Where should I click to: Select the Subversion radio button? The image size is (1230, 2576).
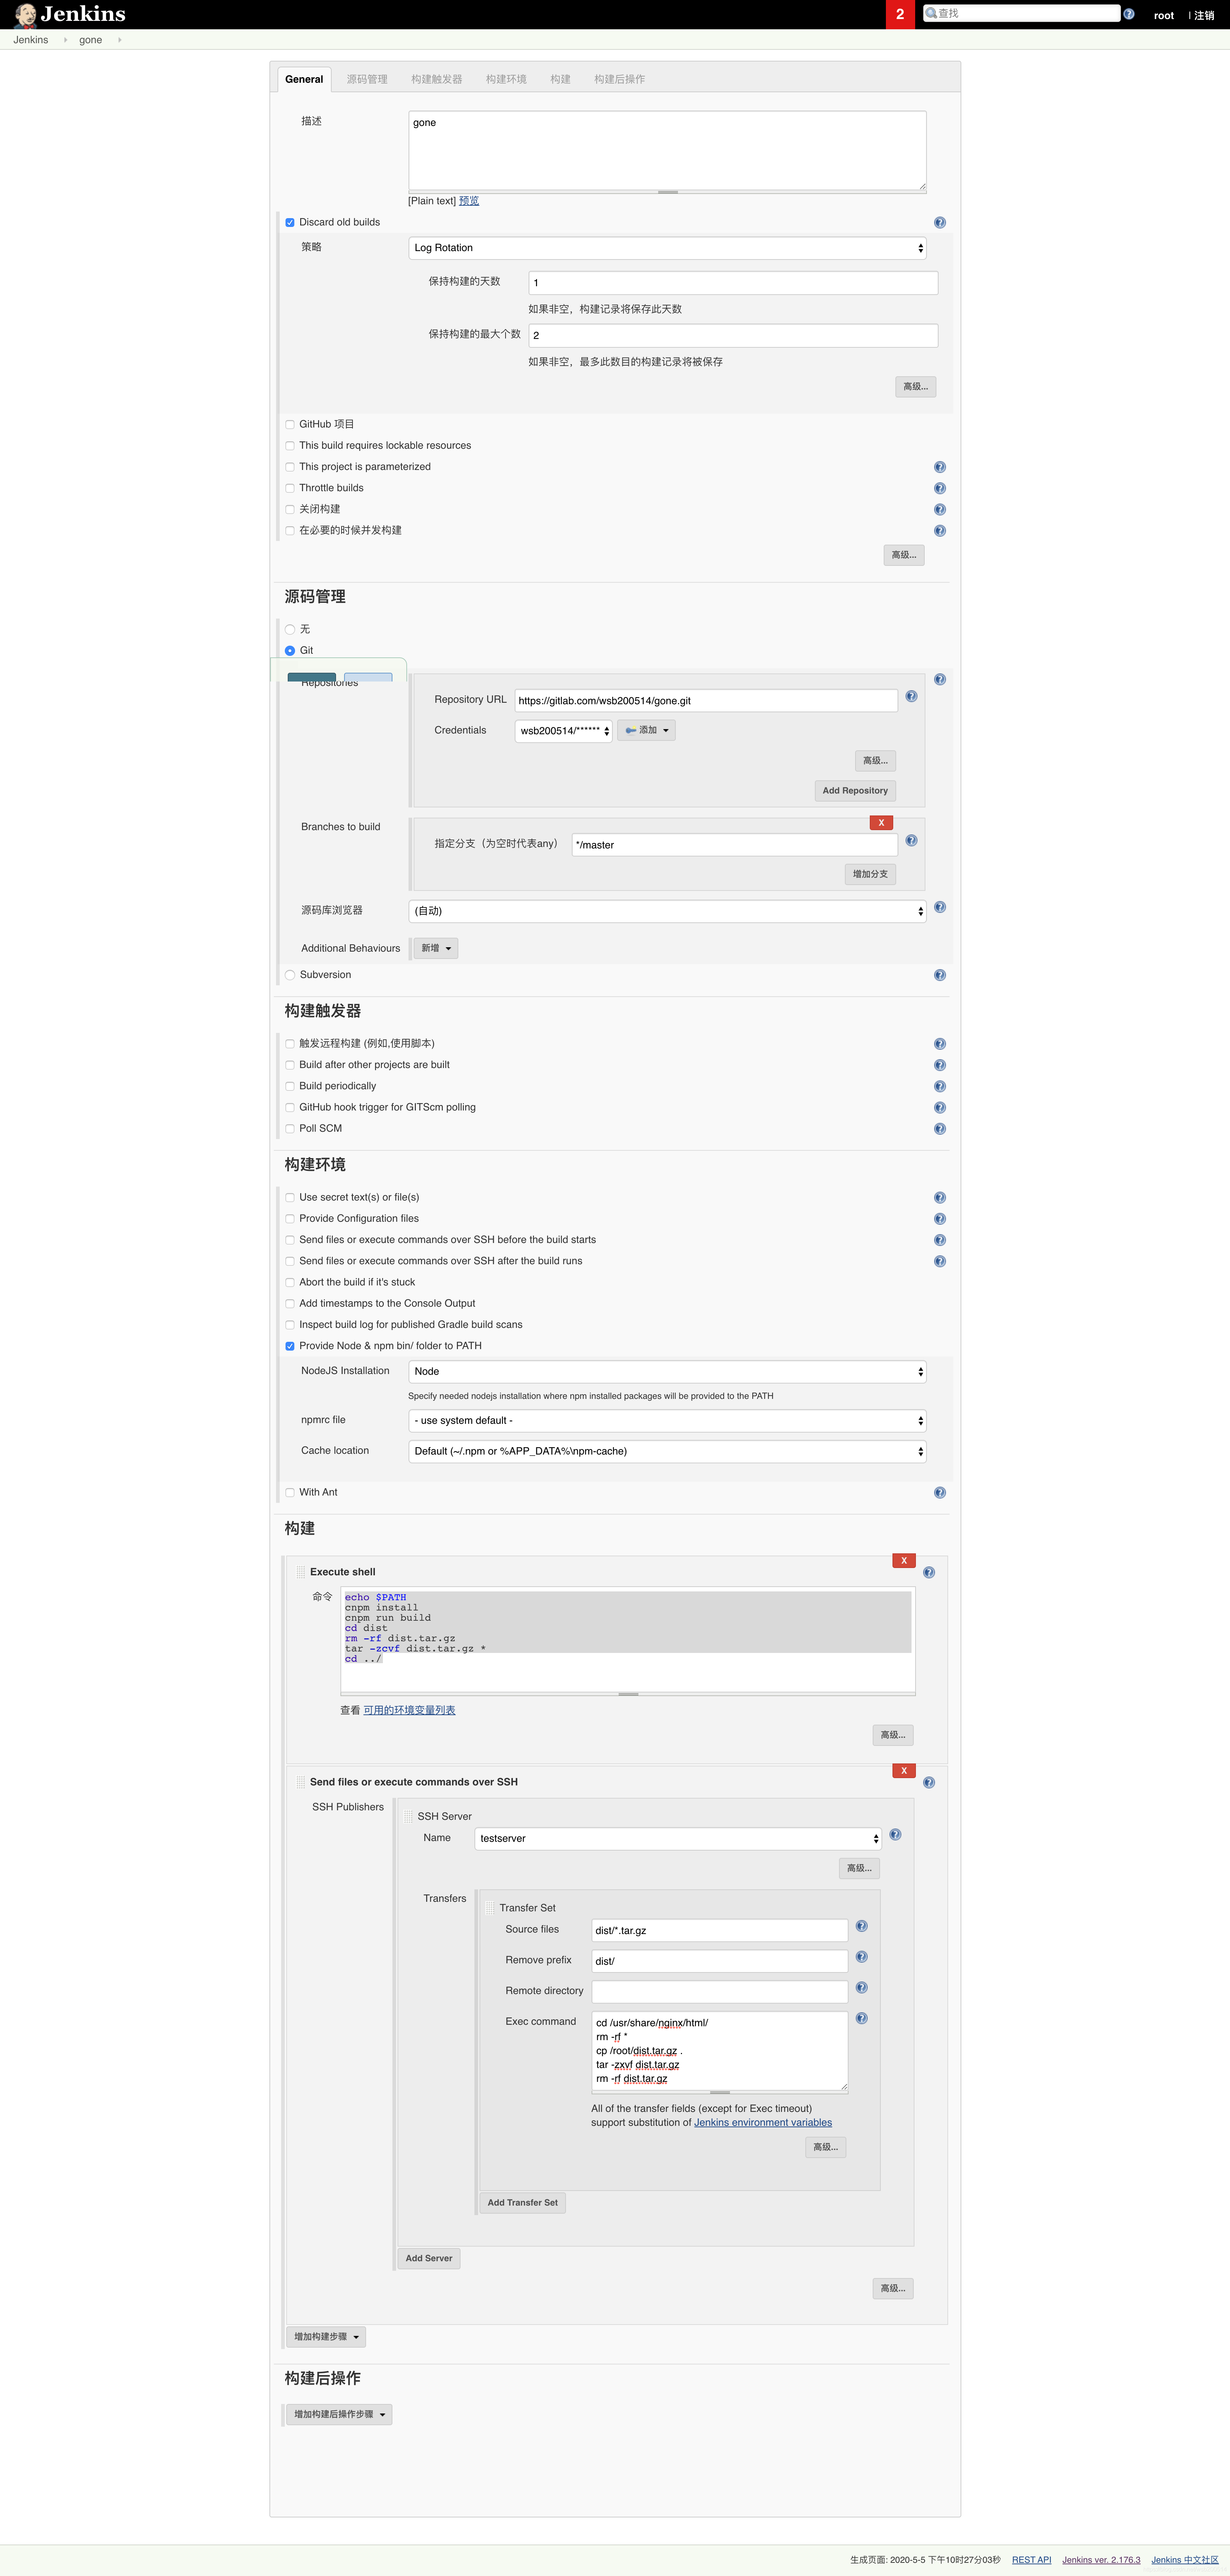(x=290, y=975)
